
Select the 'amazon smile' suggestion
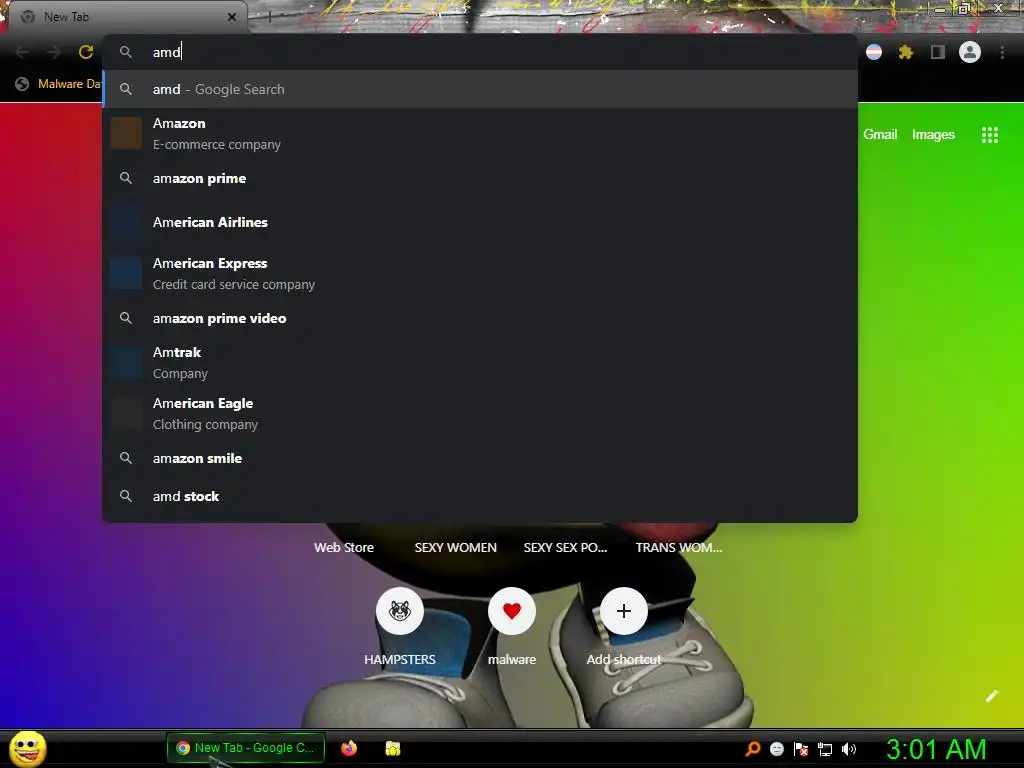coord(480,458)
